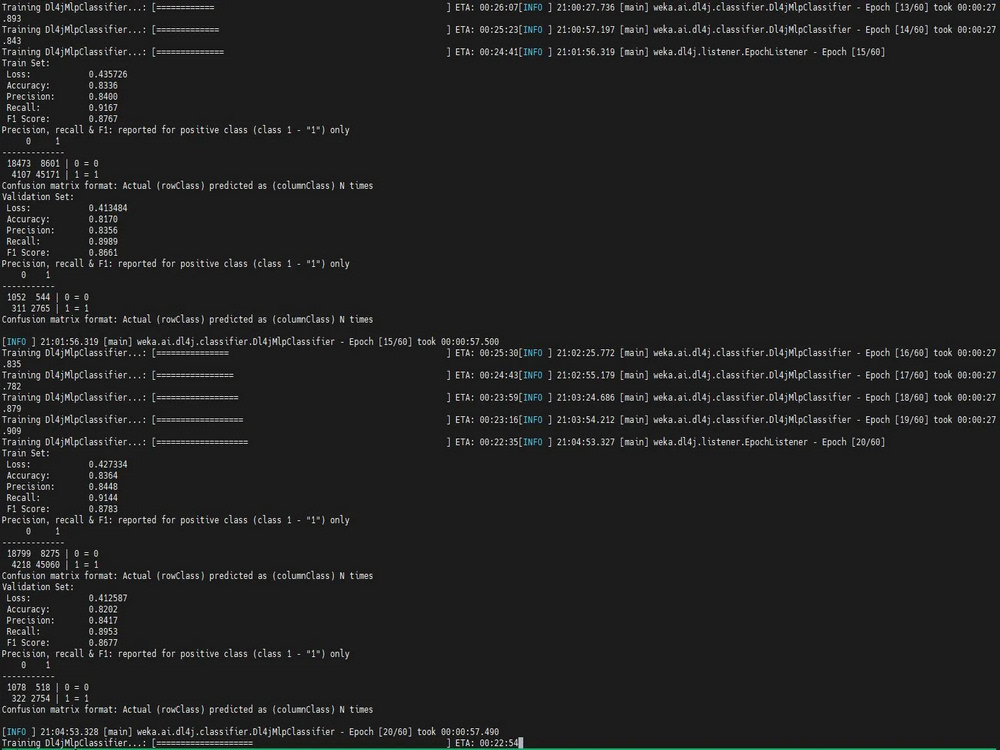
Task: Click confusion matrix row 4107 45171
Action: coord(54,175)
